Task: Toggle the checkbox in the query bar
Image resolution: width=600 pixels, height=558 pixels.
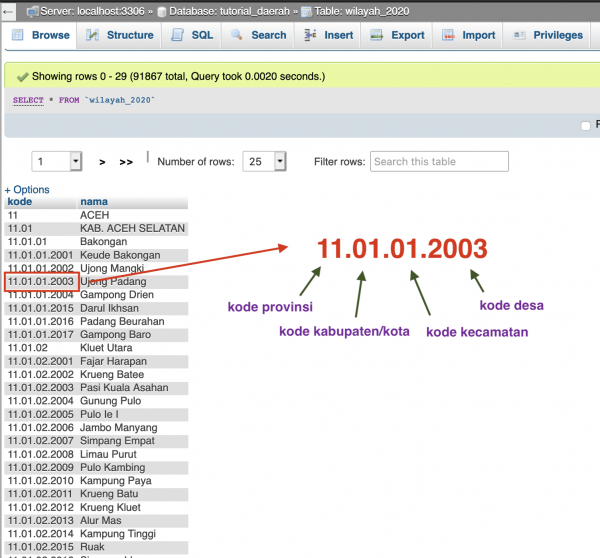Action: click(585, 126)
